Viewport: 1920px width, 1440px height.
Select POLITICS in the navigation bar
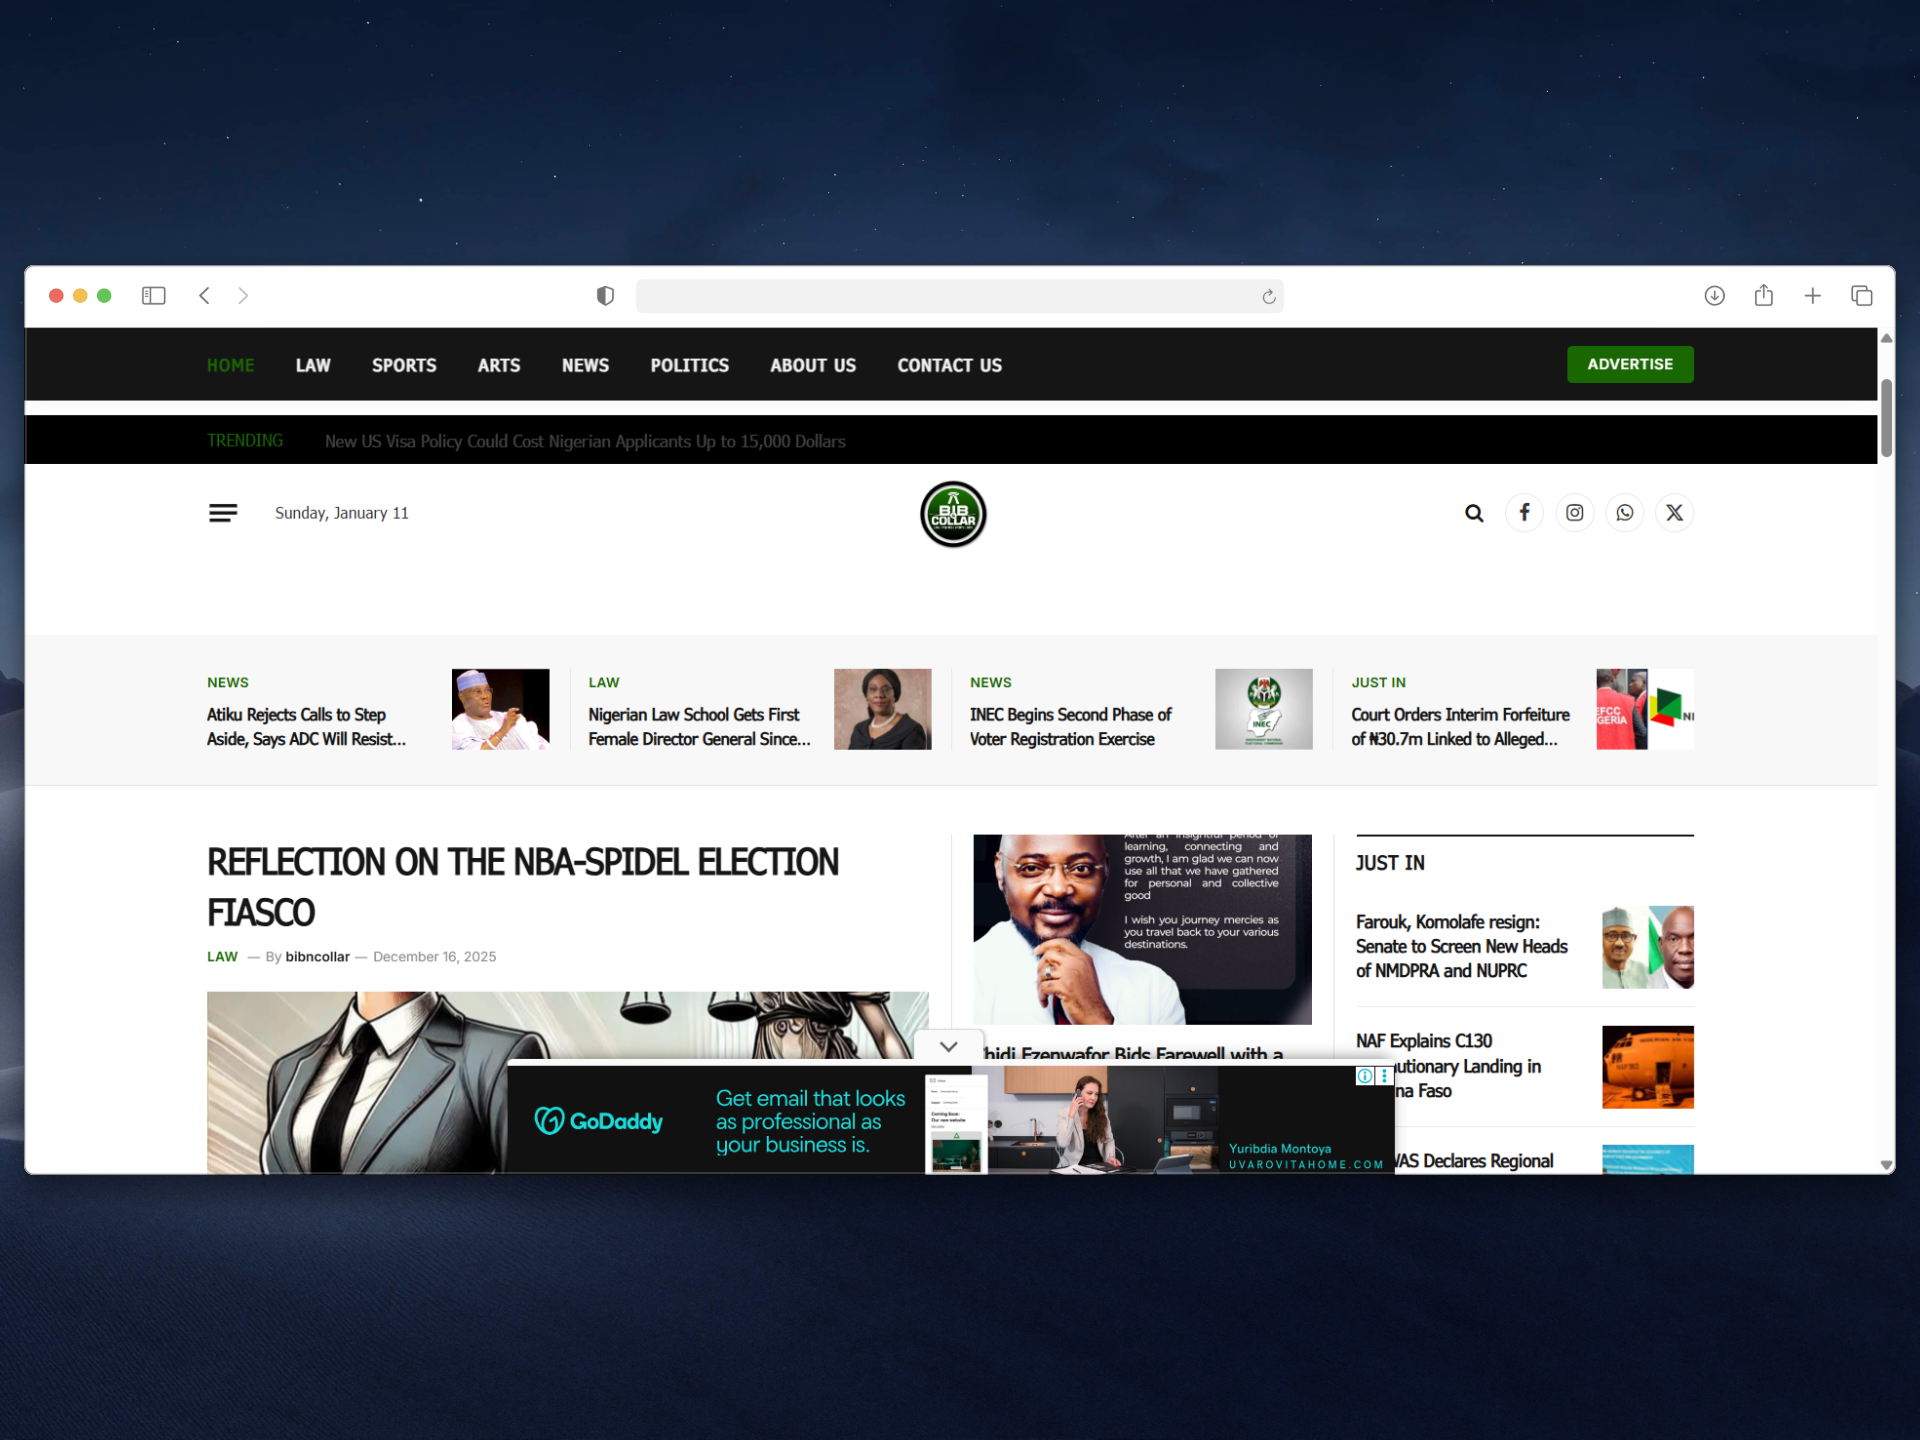tap(690, 365)
